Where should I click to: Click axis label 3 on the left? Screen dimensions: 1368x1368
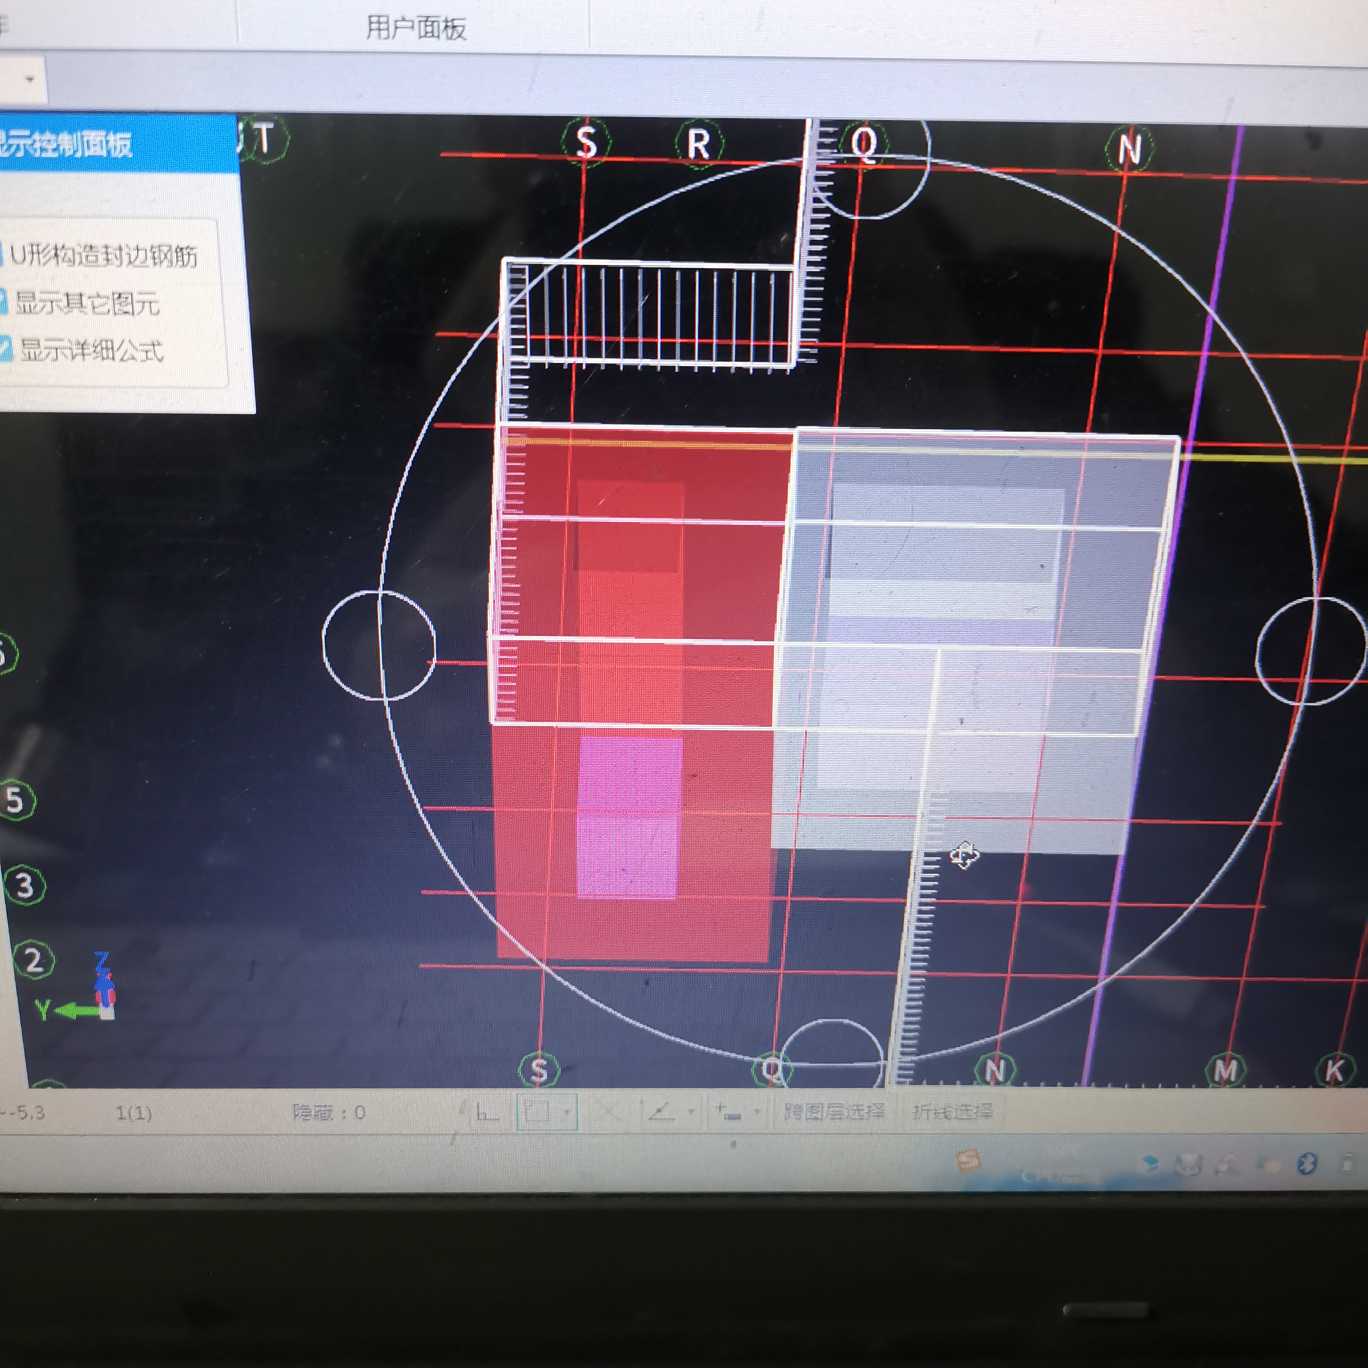[24, 885]
